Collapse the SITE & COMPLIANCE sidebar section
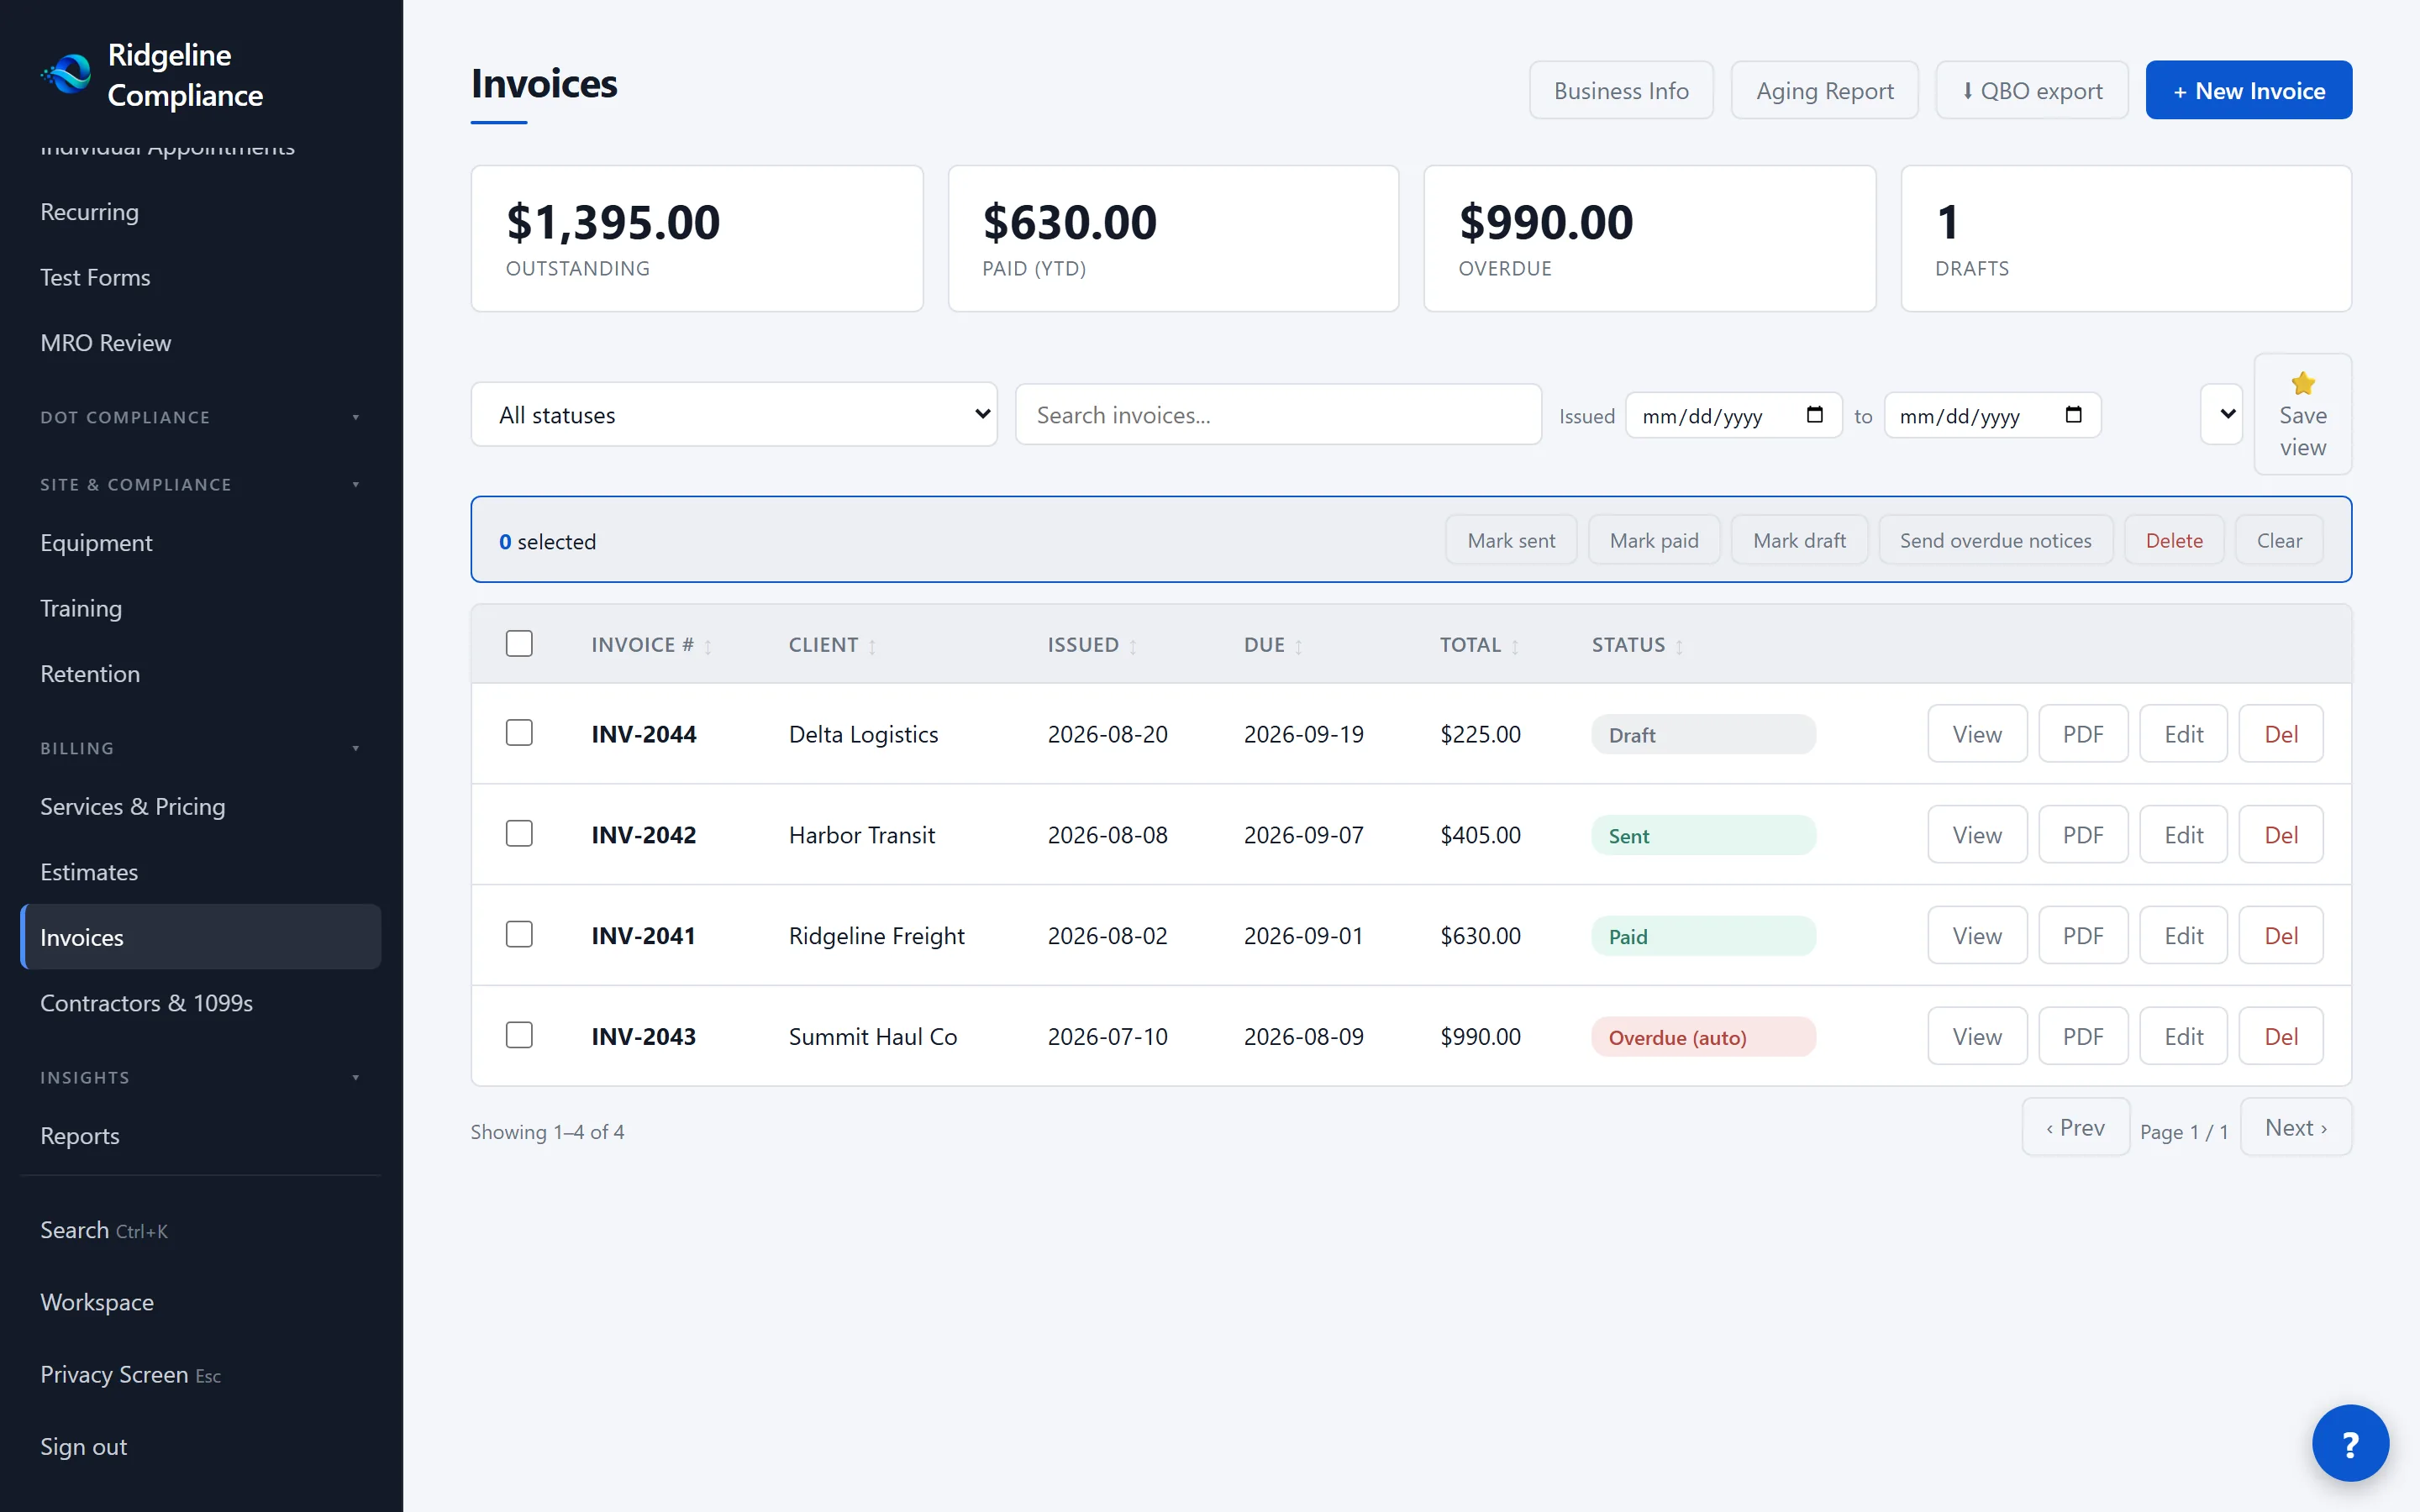This screenshot has height=1512, width=2420. 200,484
